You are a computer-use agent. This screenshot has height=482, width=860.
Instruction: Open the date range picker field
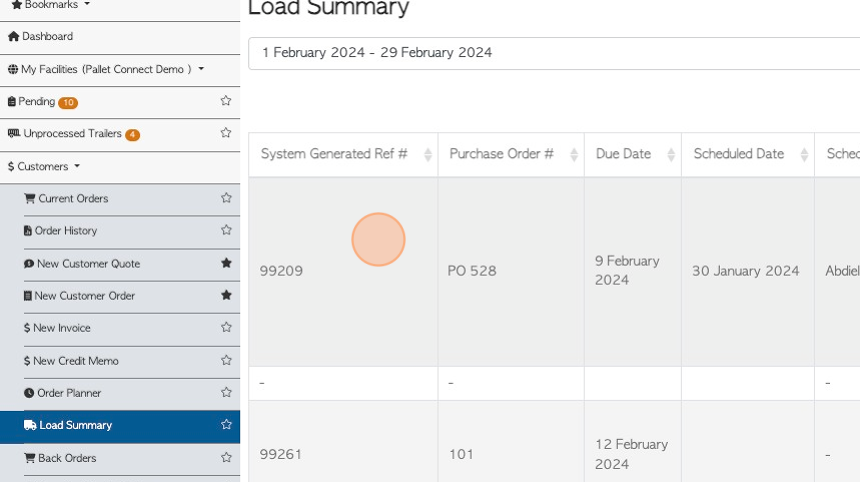[x=554, y=53]
